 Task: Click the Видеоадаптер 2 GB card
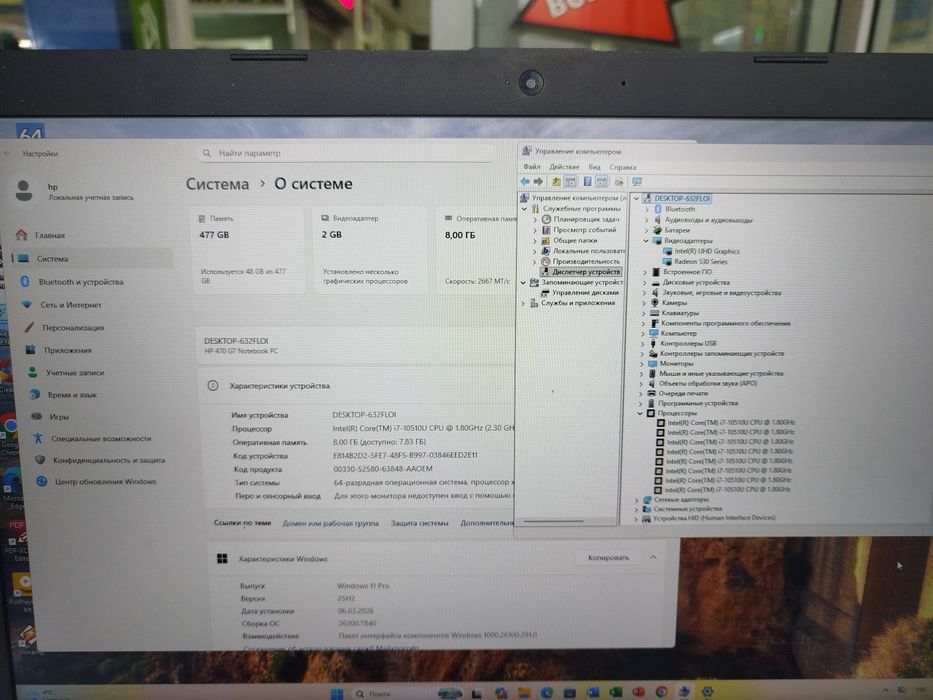click(x=370, y=250)
